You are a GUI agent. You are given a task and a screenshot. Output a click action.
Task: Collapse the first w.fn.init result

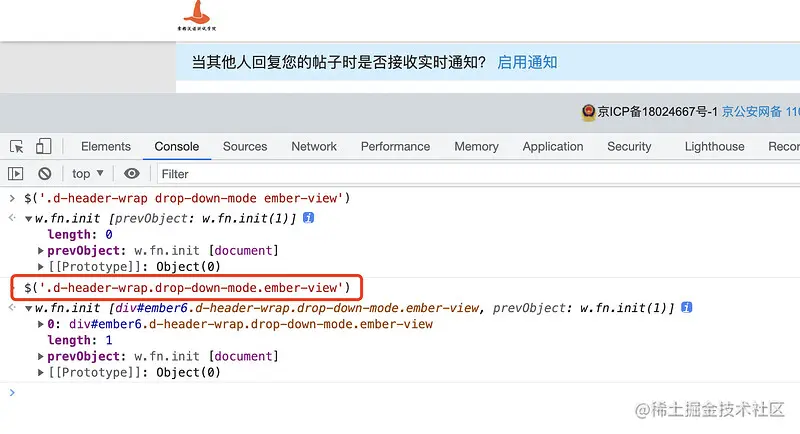pyautogui.click(x=29, y=219)
